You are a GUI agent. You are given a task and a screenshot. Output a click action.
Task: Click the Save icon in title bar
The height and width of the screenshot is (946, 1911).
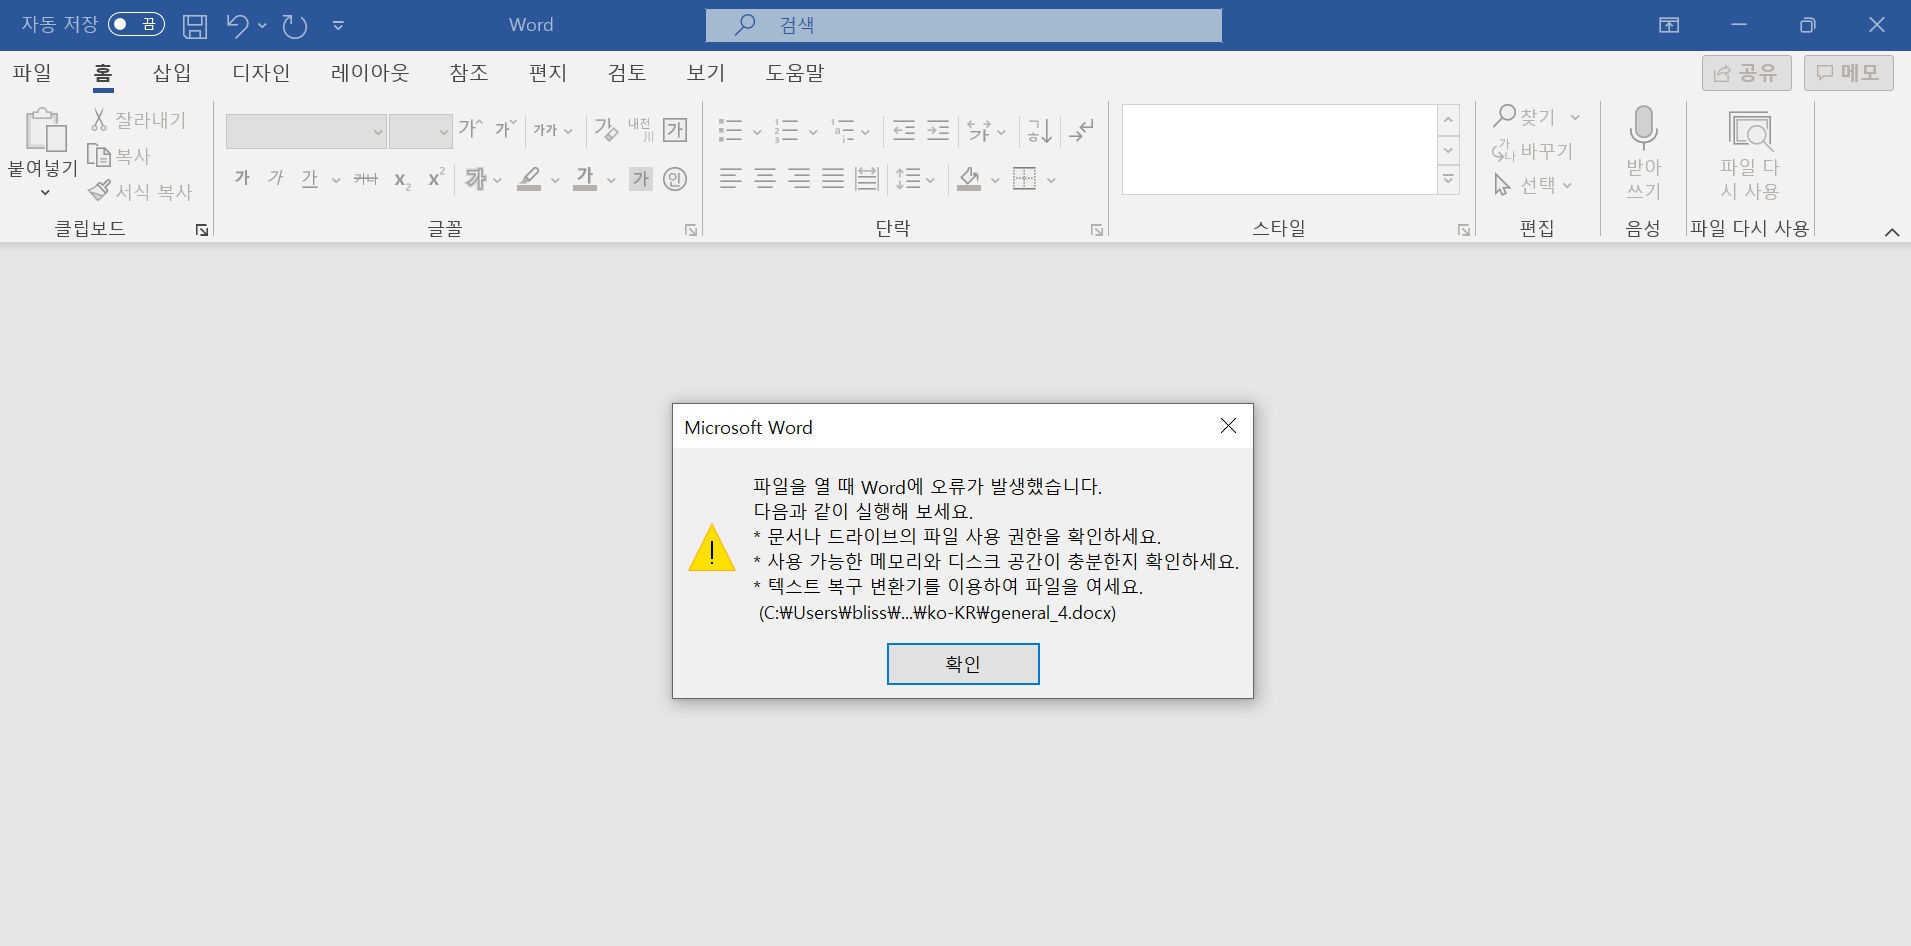coord(195,25)
